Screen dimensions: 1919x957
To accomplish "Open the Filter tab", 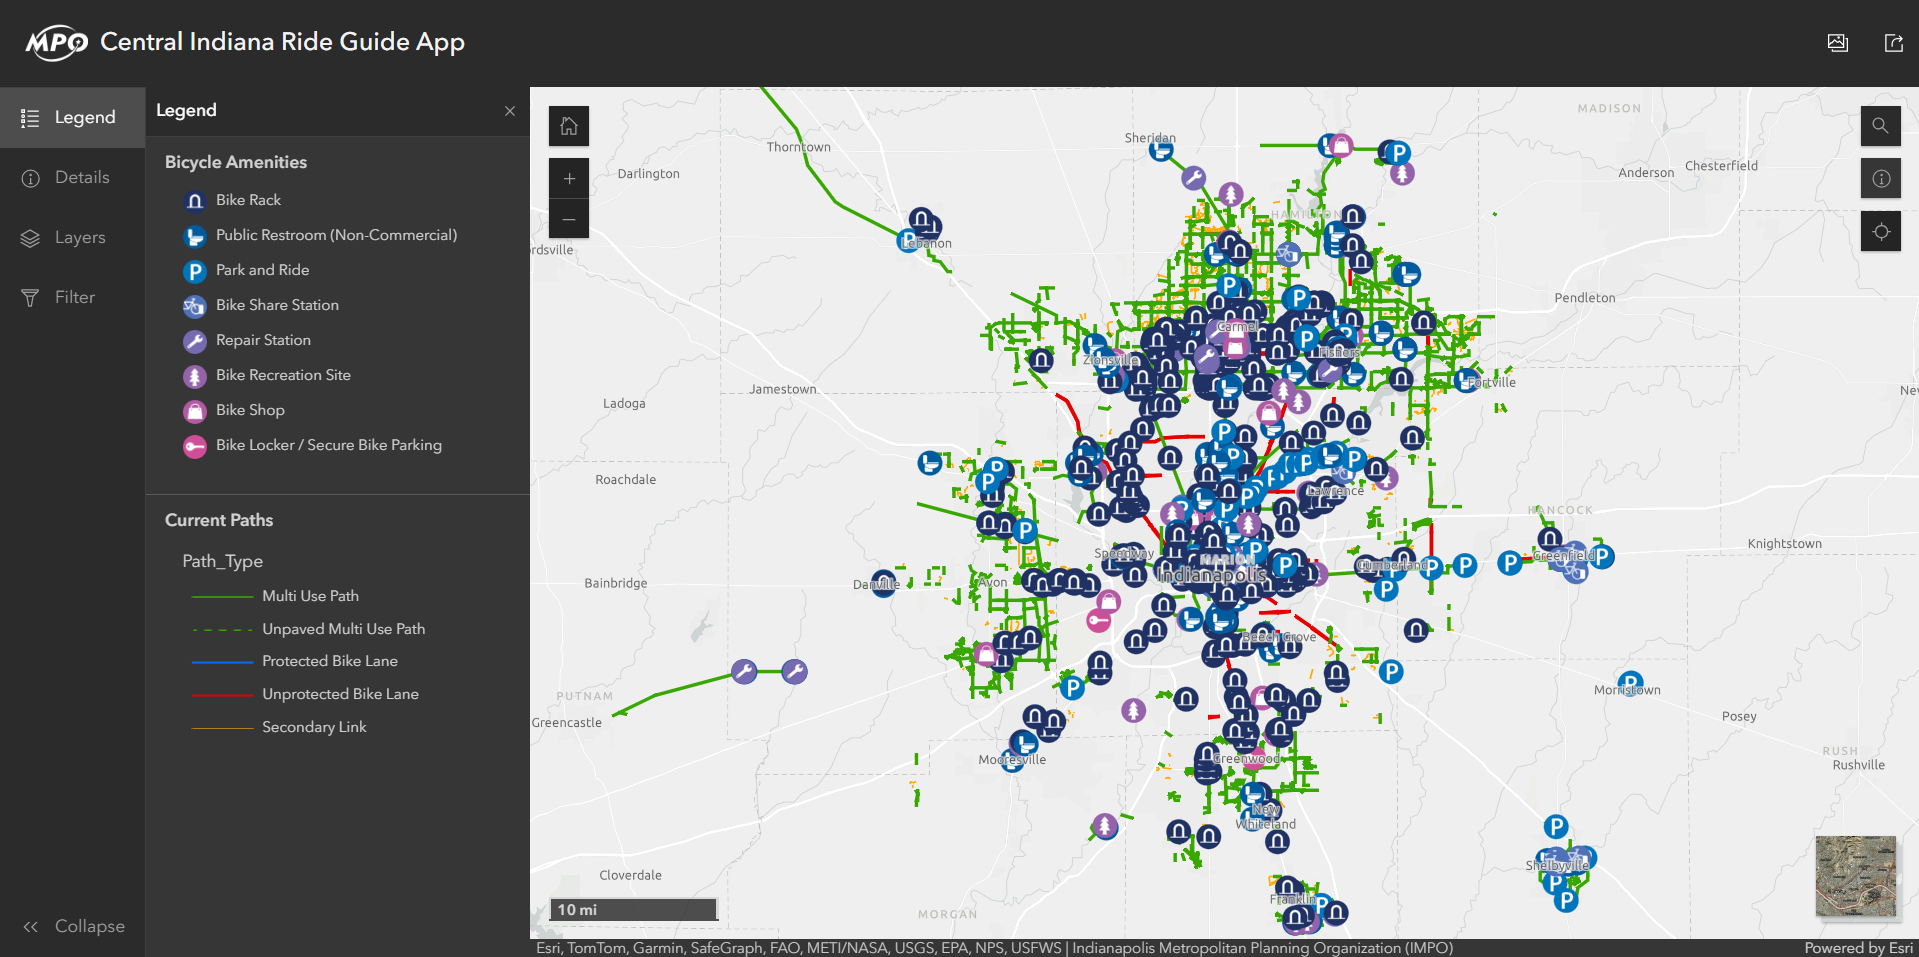I will pyautogui.click(x=72, y=298).
